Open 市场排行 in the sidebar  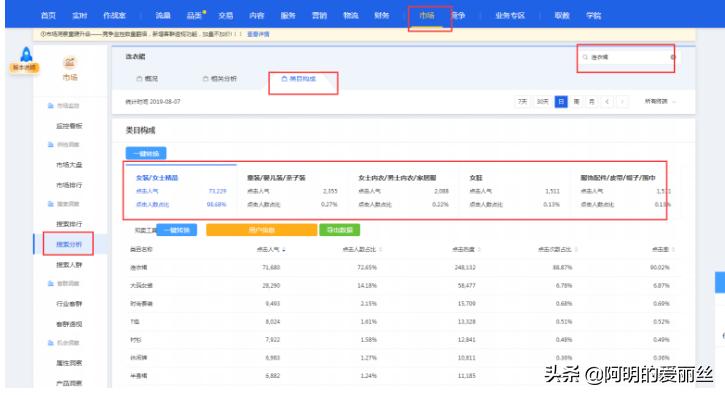click(x=69, y=185)
